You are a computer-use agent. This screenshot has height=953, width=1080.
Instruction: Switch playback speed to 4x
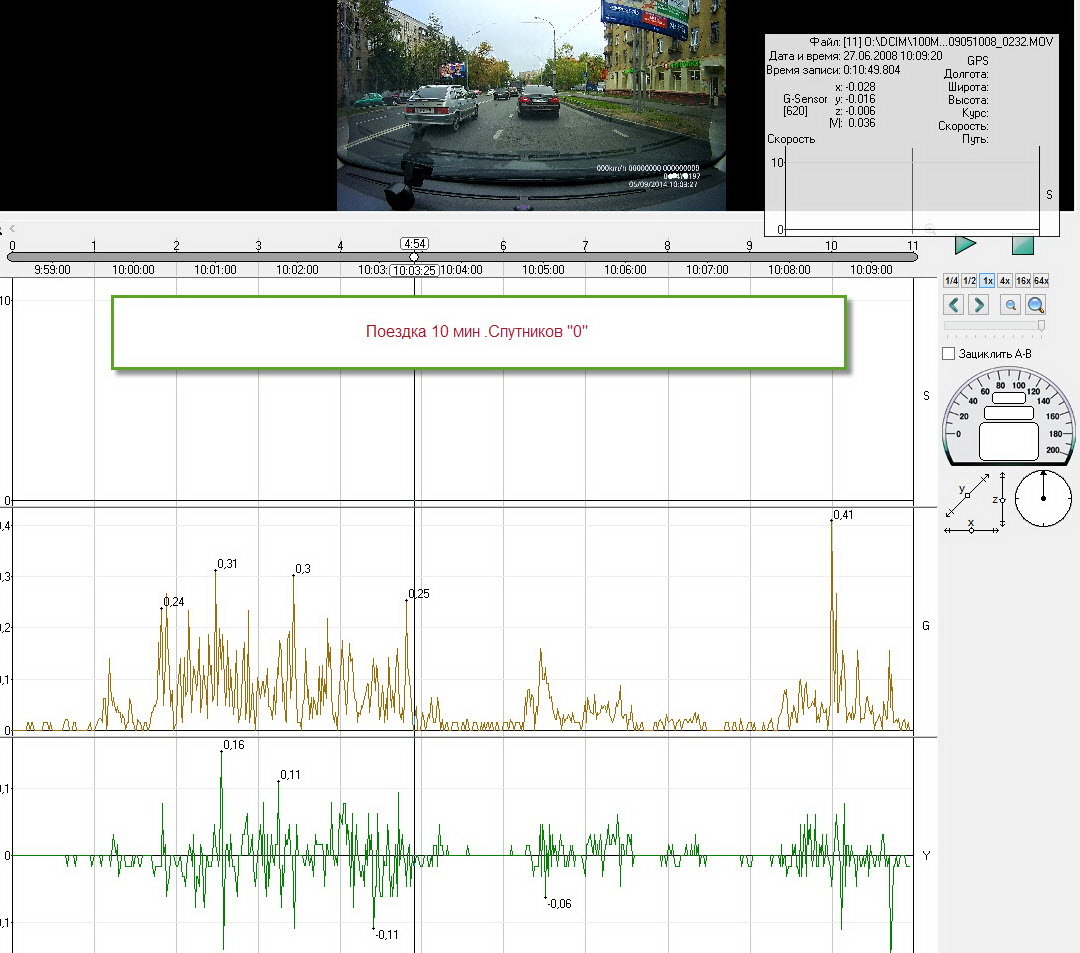pos(1005,281)
